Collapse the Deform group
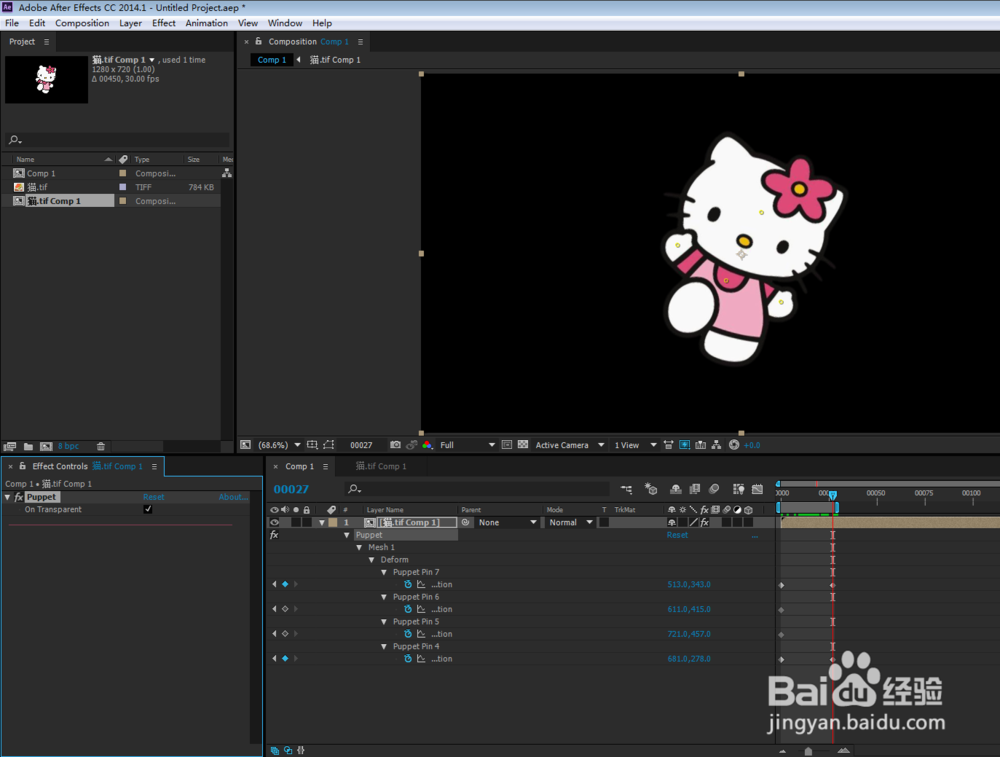The image size is (1000, 757). tap(372, 560)
